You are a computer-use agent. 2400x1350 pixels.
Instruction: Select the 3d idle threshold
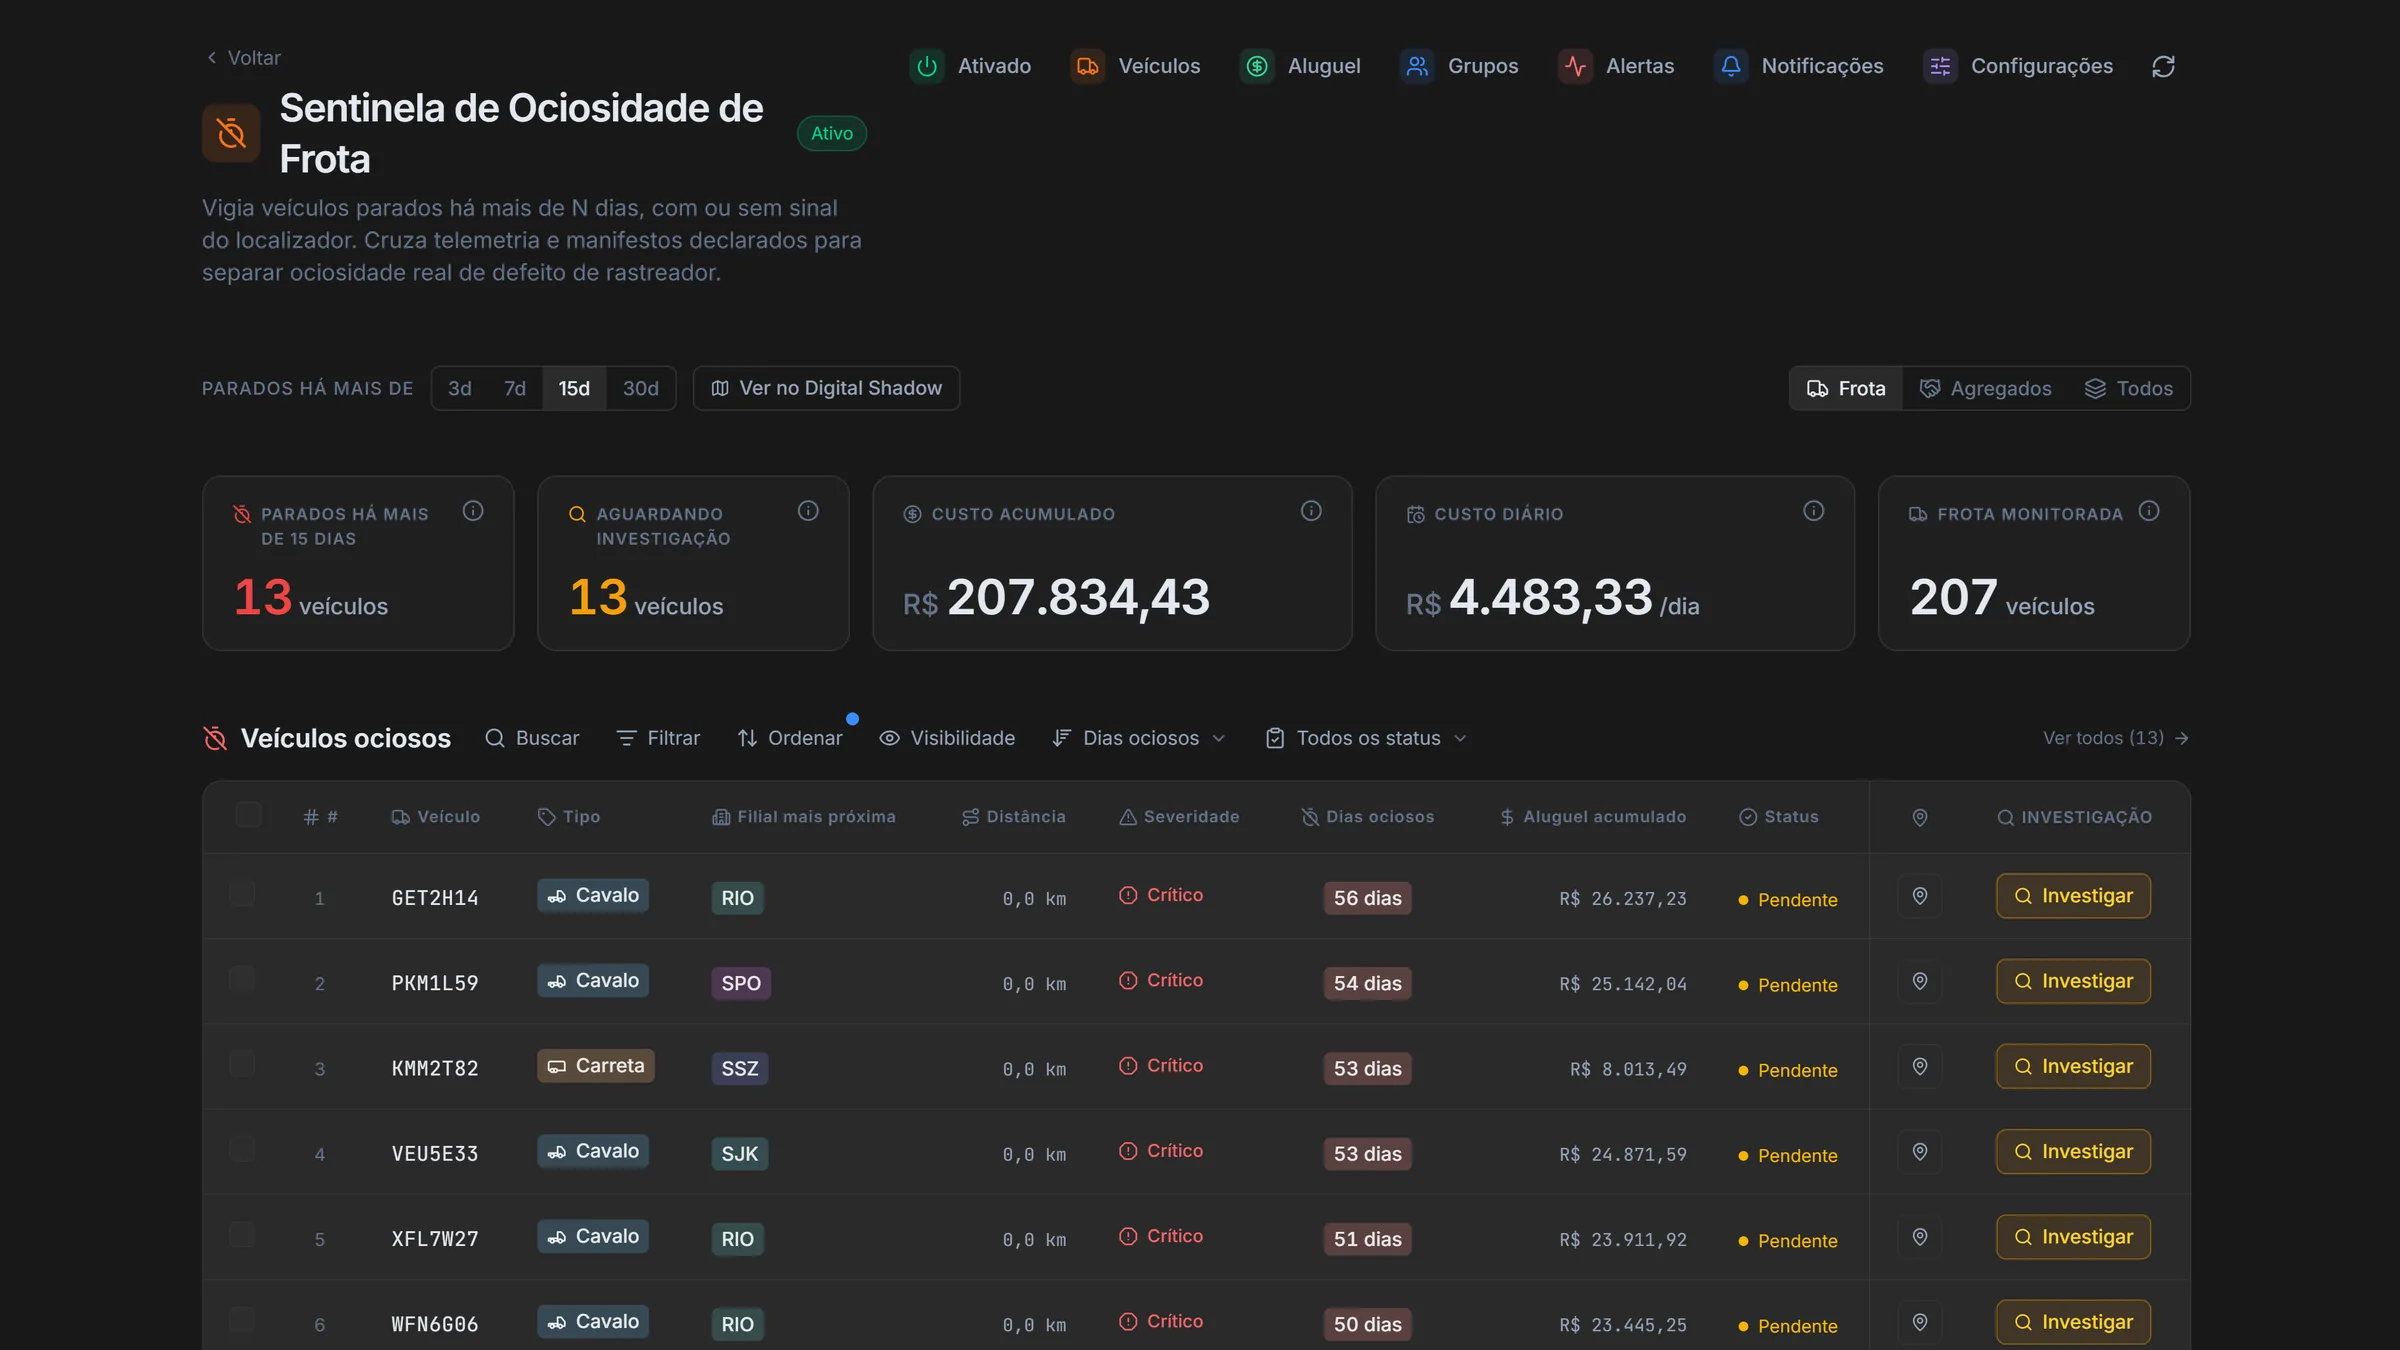[x=460, y=388]
